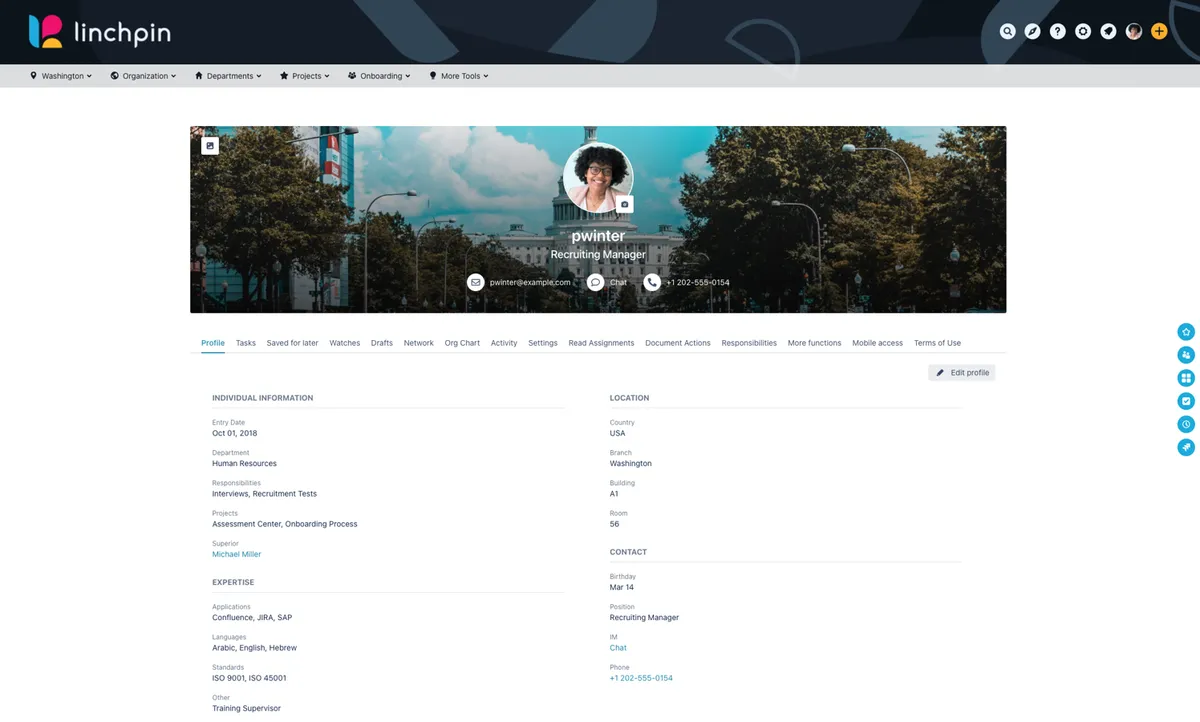Click the clock sidebar icon
Viewport: 1200px width, 722px height.
(x=1186, y=424)
